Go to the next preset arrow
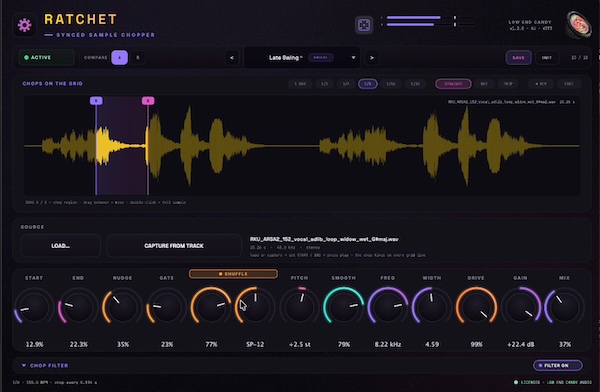Screen dimensions: 600x392 pos(372,58)
